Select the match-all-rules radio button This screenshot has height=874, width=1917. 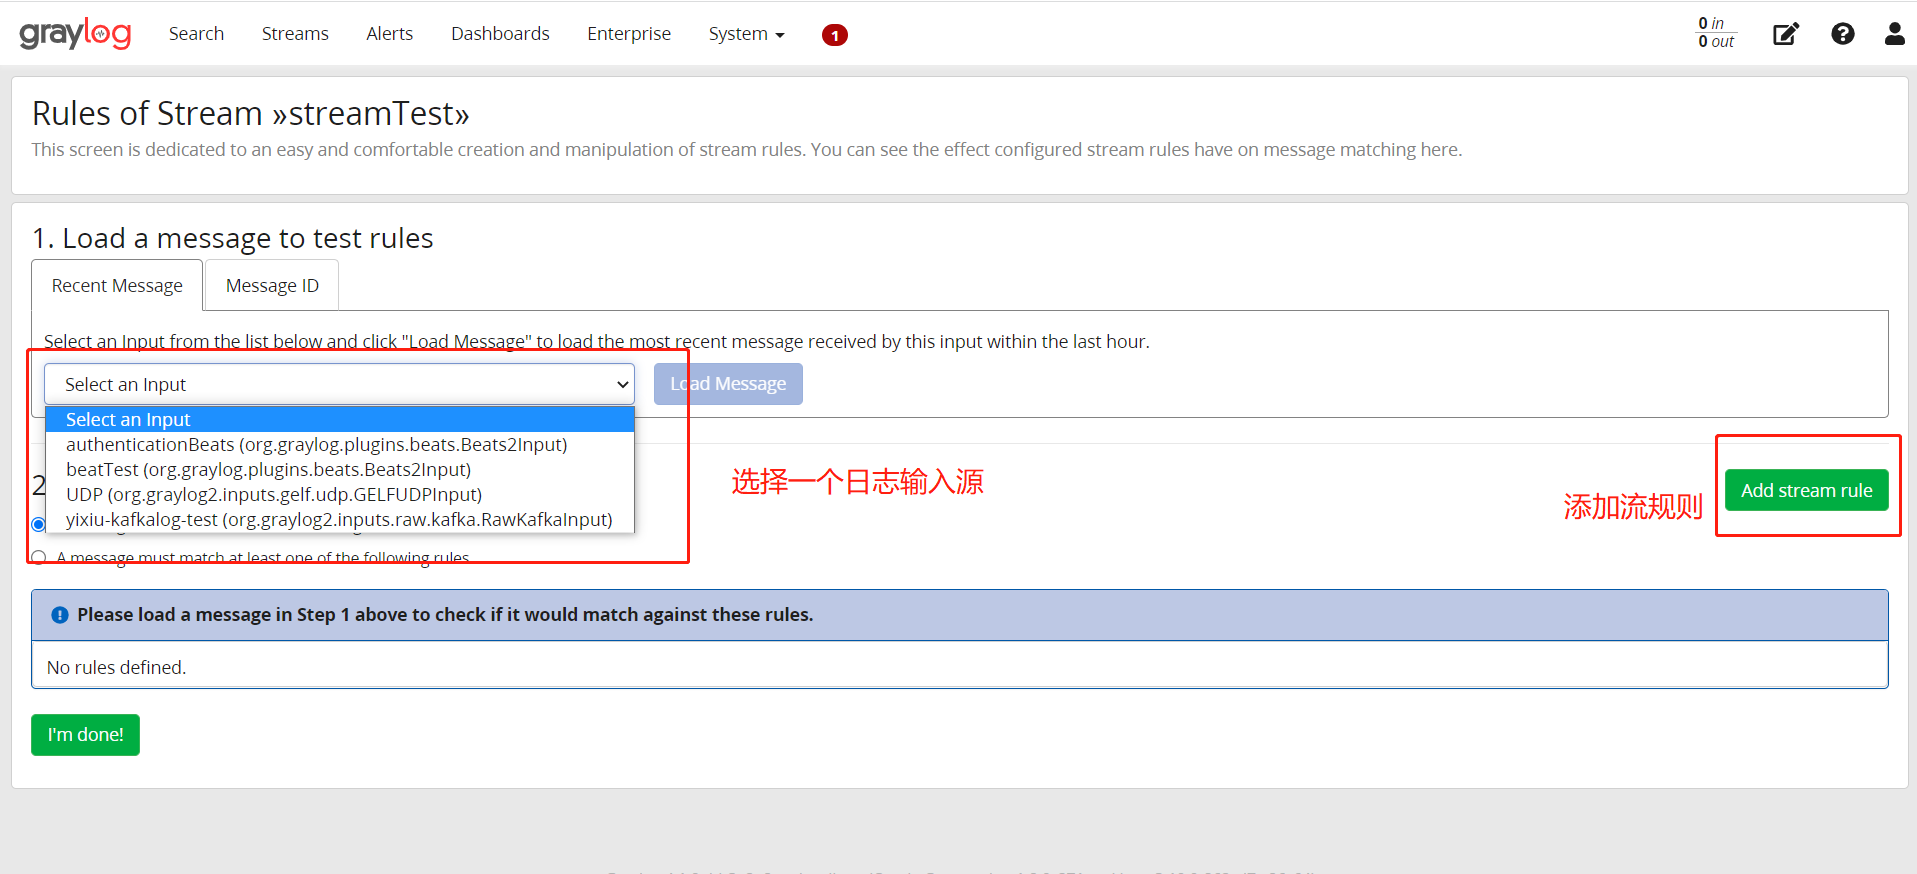pyautogui.click(x=39, y=524)
